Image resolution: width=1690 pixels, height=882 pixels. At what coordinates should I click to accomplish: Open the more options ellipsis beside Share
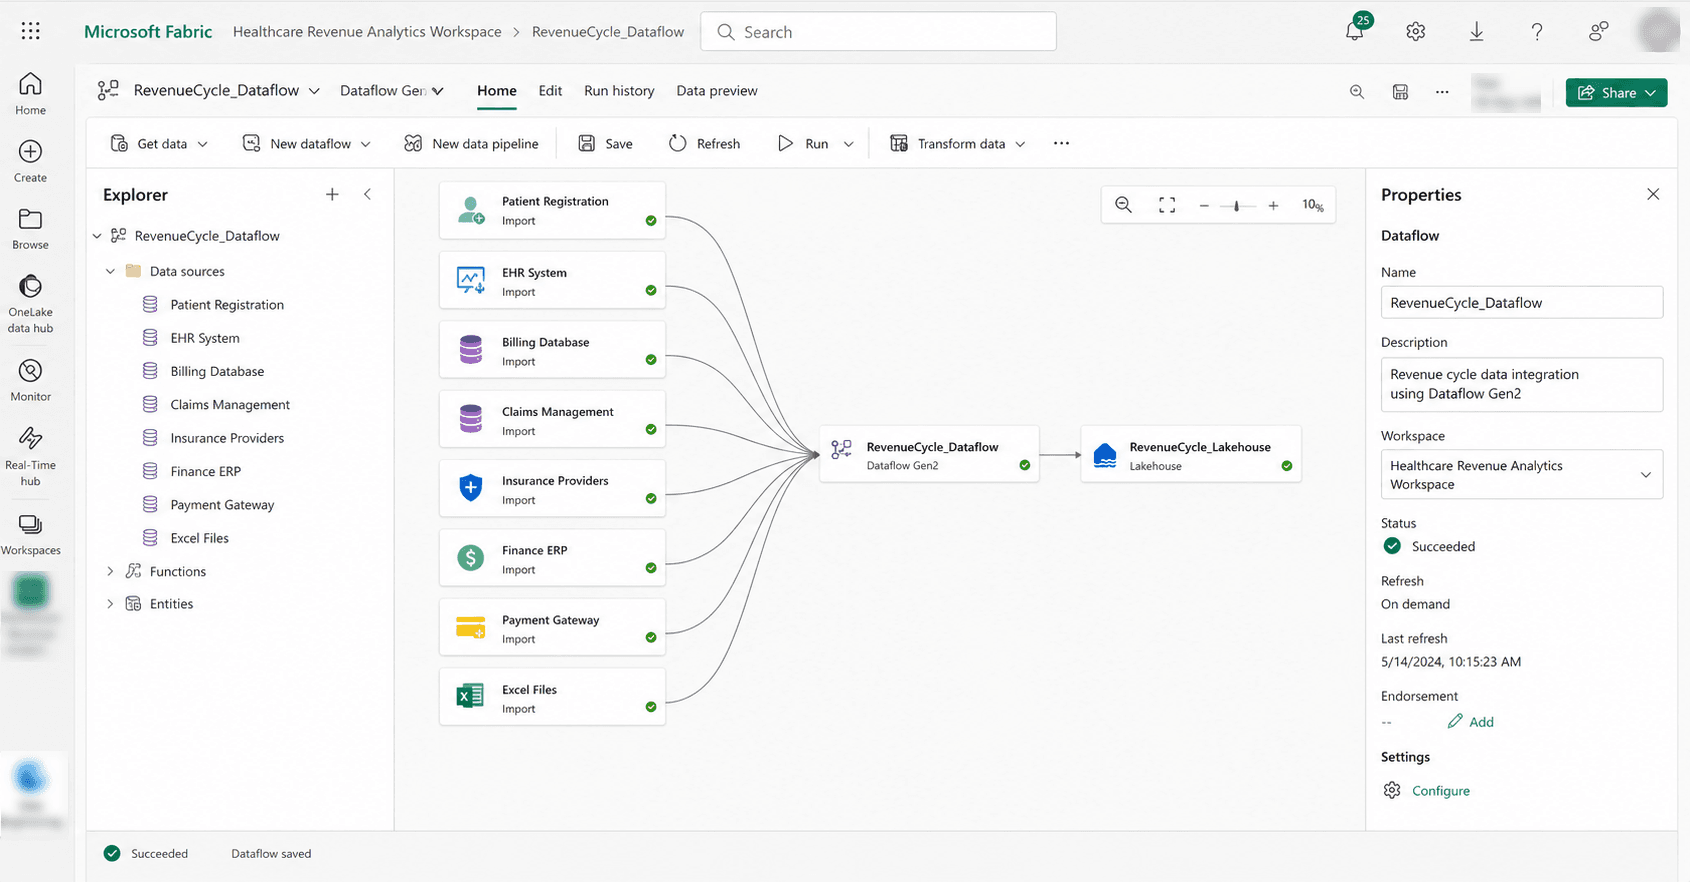1442,92
